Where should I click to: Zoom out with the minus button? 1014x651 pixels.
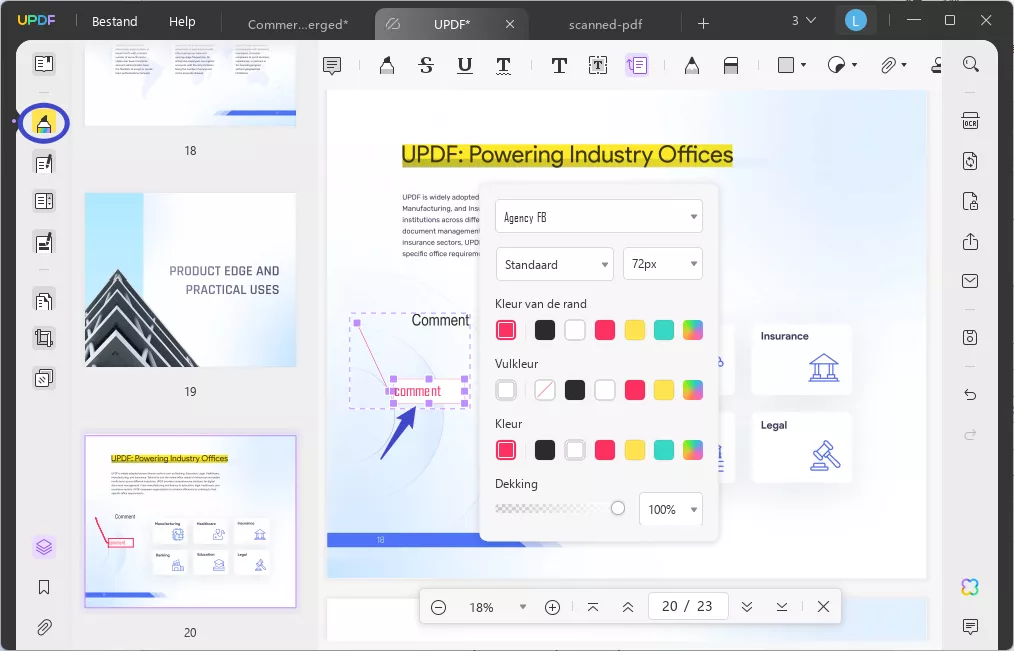438,607
